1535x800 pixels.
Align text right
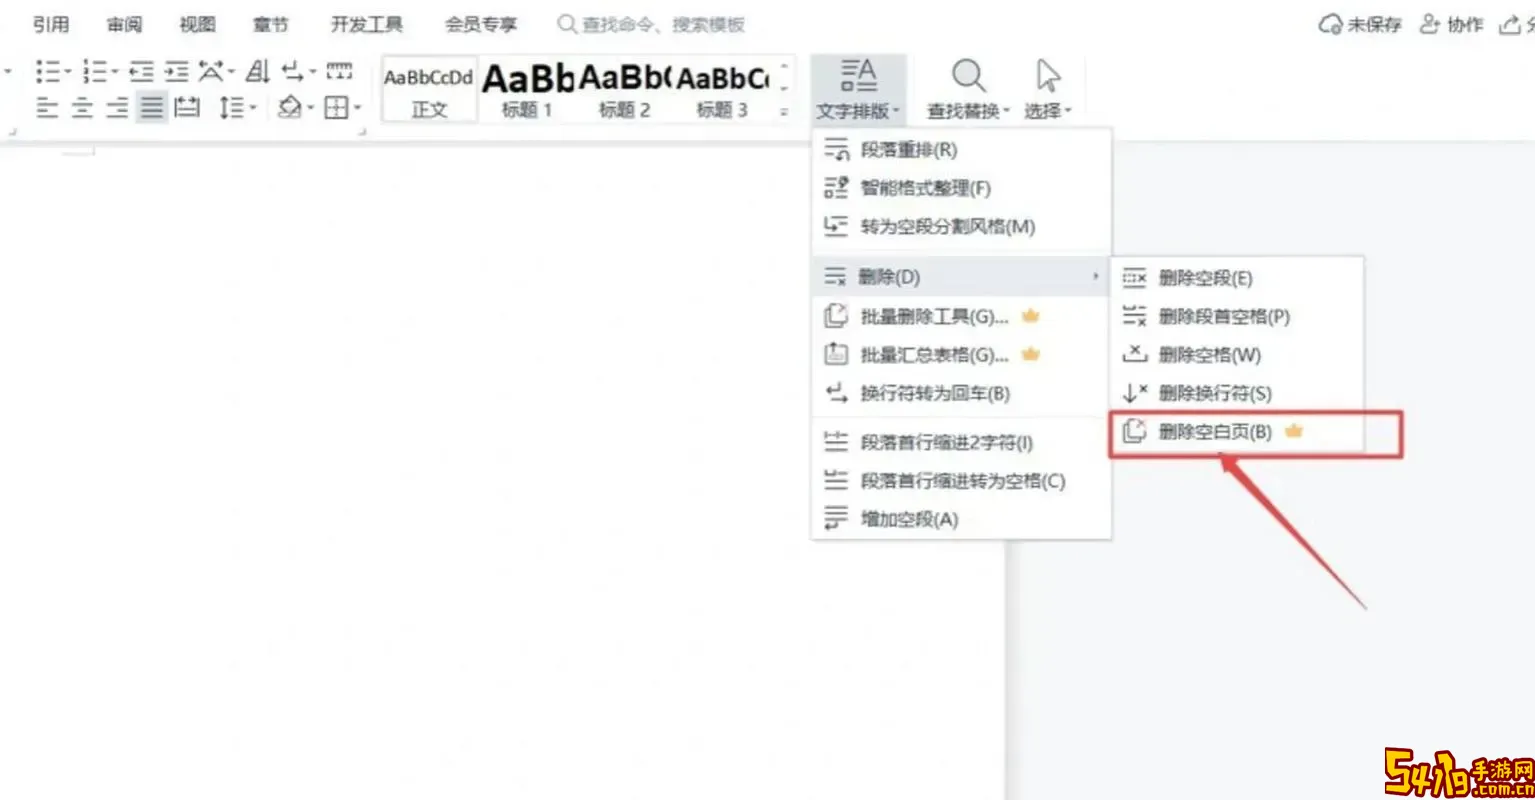tap(117, 107)
